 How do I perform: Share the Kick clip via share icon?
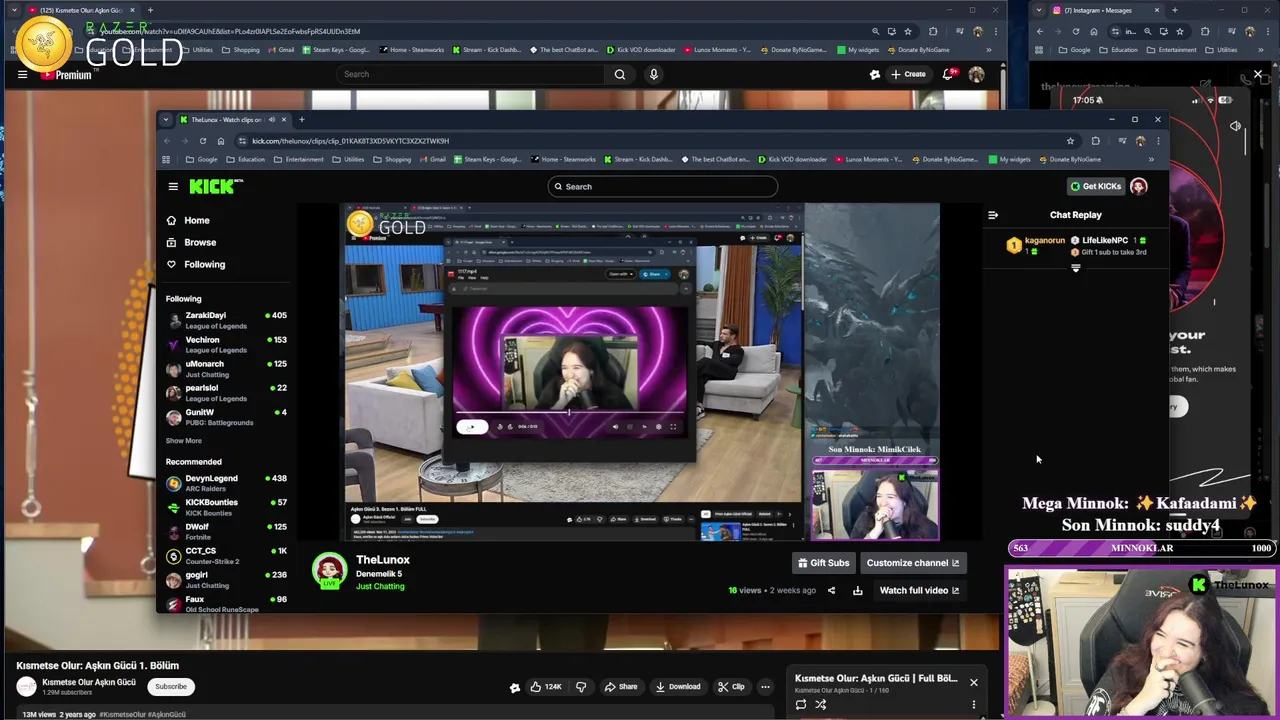click(831, 590)
